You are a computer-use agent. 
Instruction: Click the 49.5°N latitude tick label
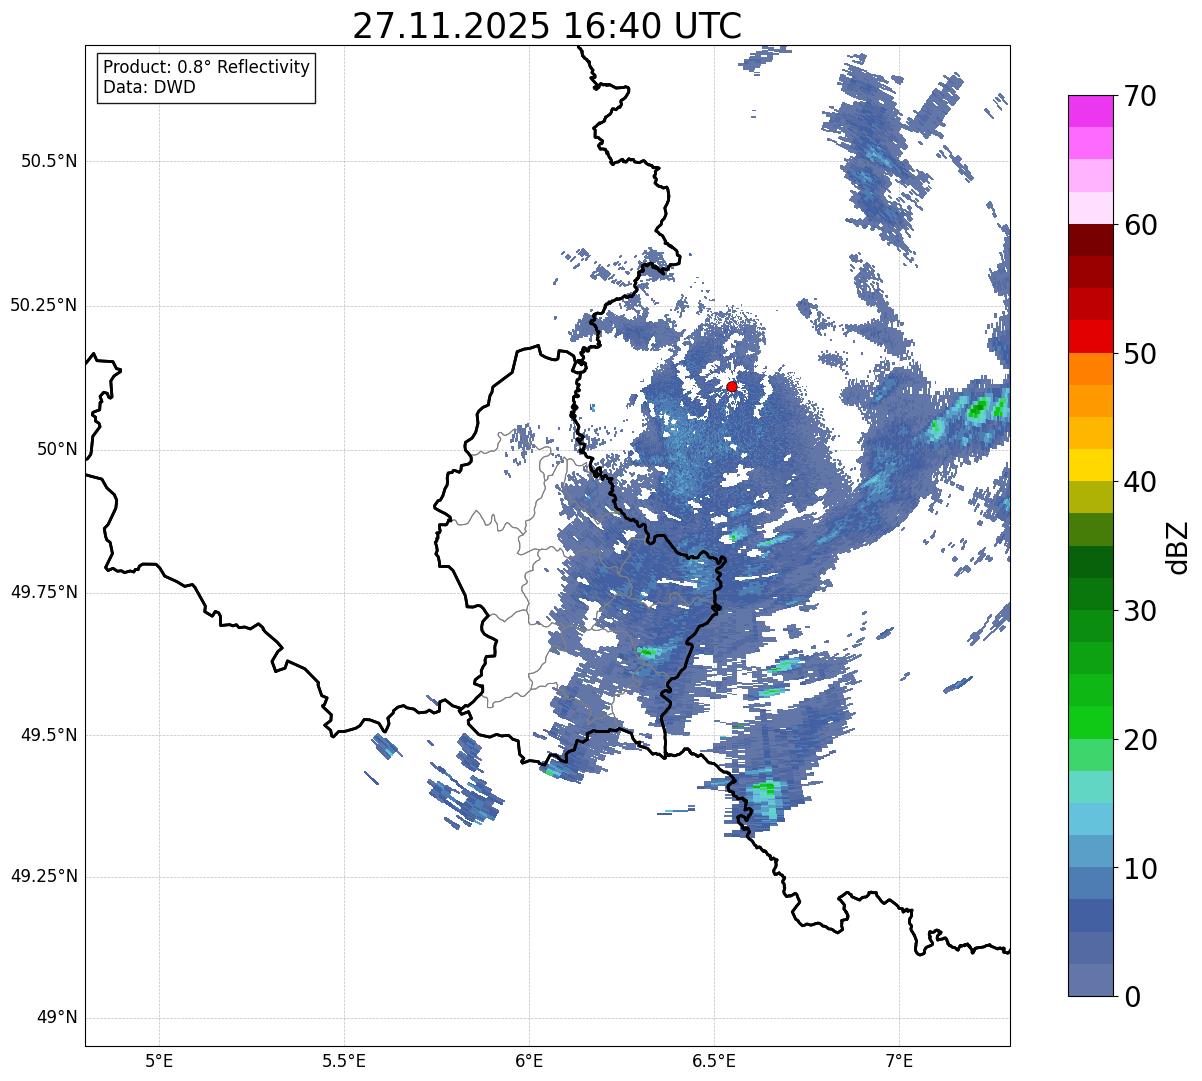[49, 735]
